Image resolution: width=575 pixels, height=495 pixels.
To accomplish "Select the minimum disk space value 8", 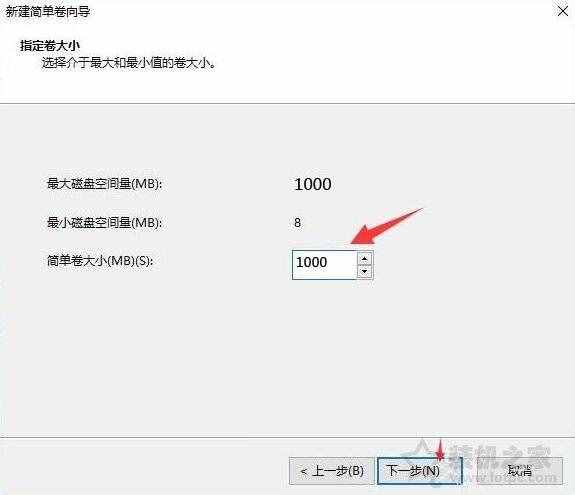I will click(297, 223).
